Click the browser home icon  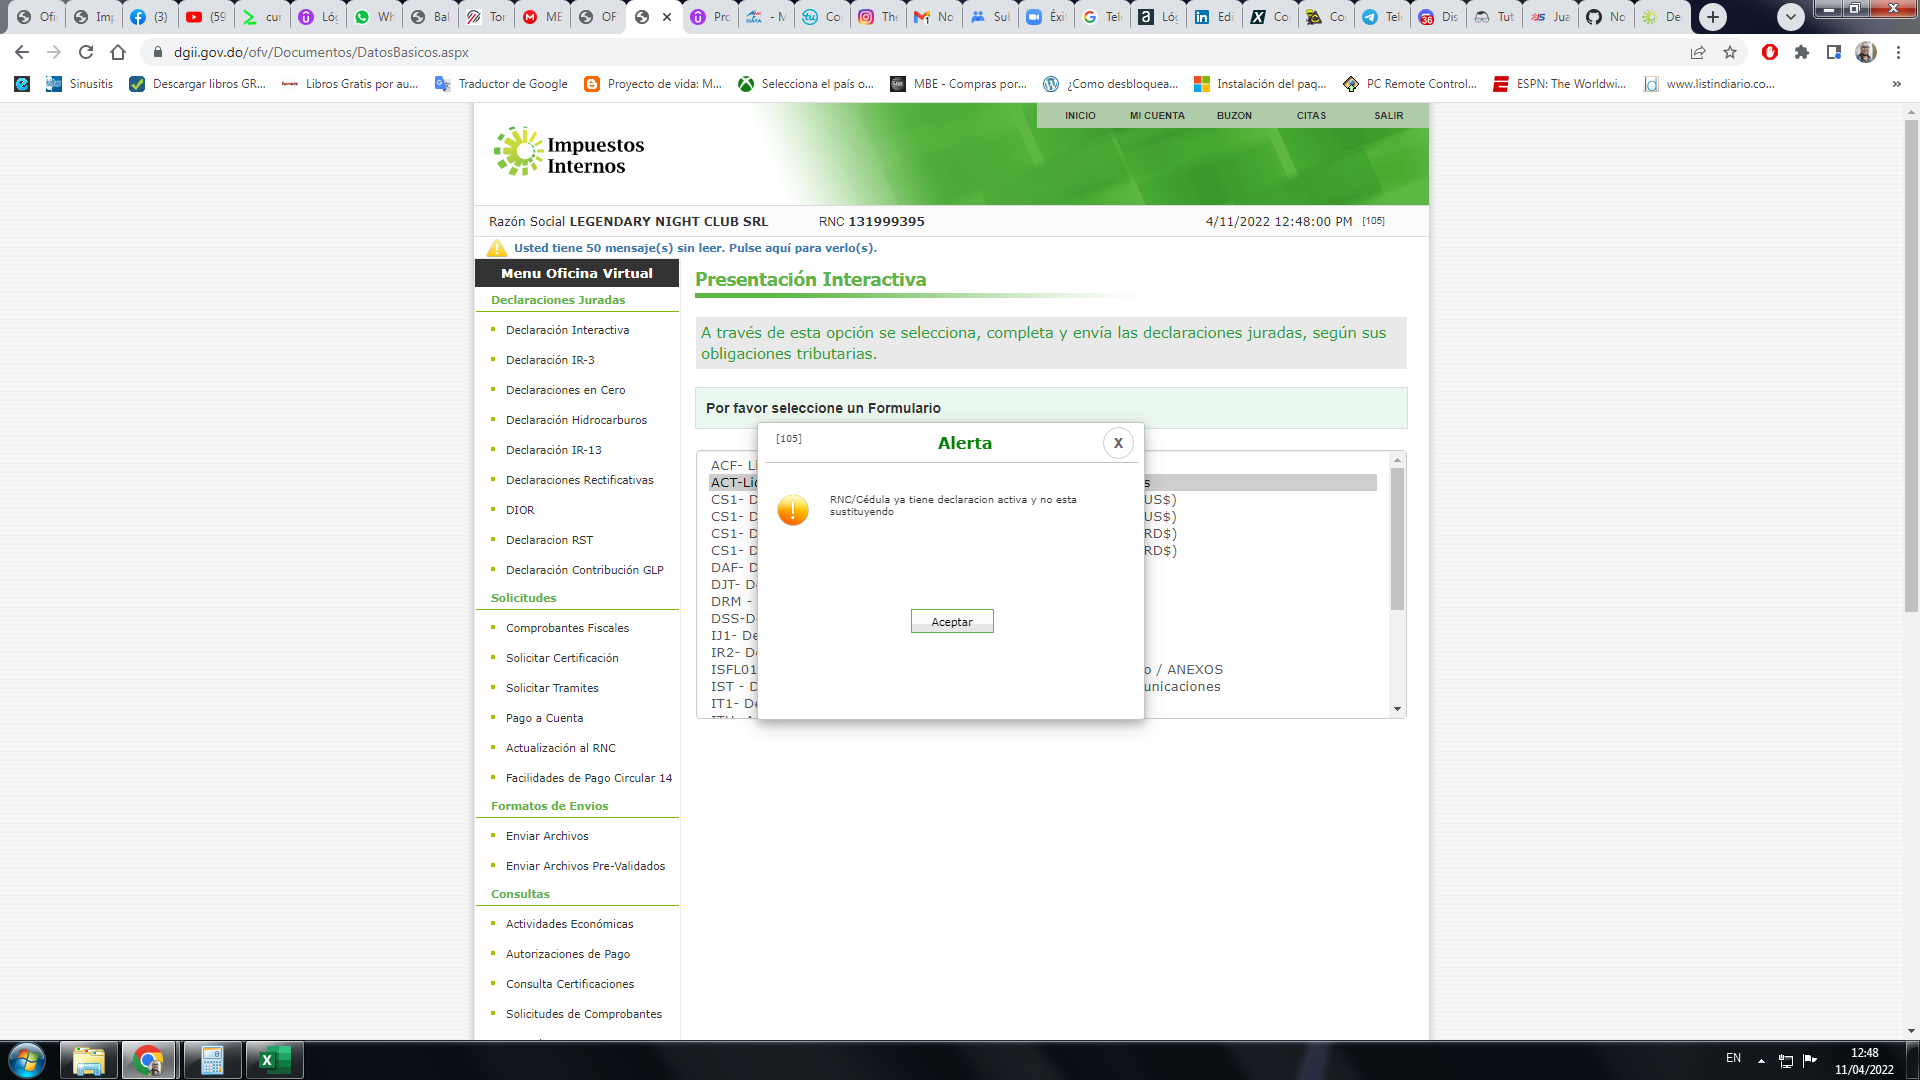click(118, 52)
